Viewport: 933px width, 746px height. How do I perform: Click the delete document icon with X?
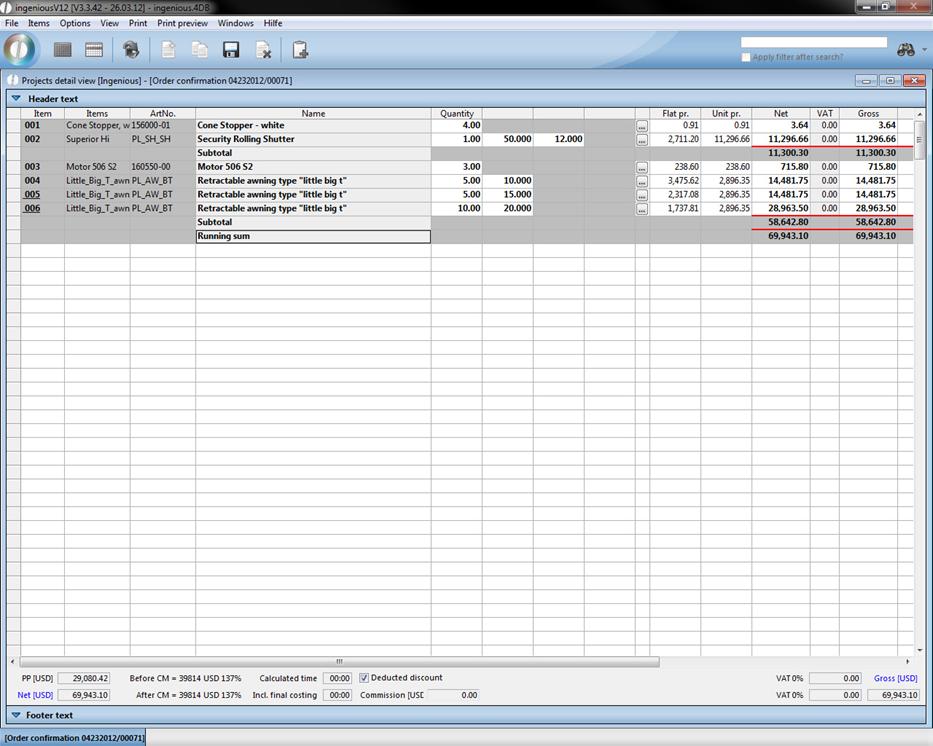pyautogui.click(x=263, y=50)
